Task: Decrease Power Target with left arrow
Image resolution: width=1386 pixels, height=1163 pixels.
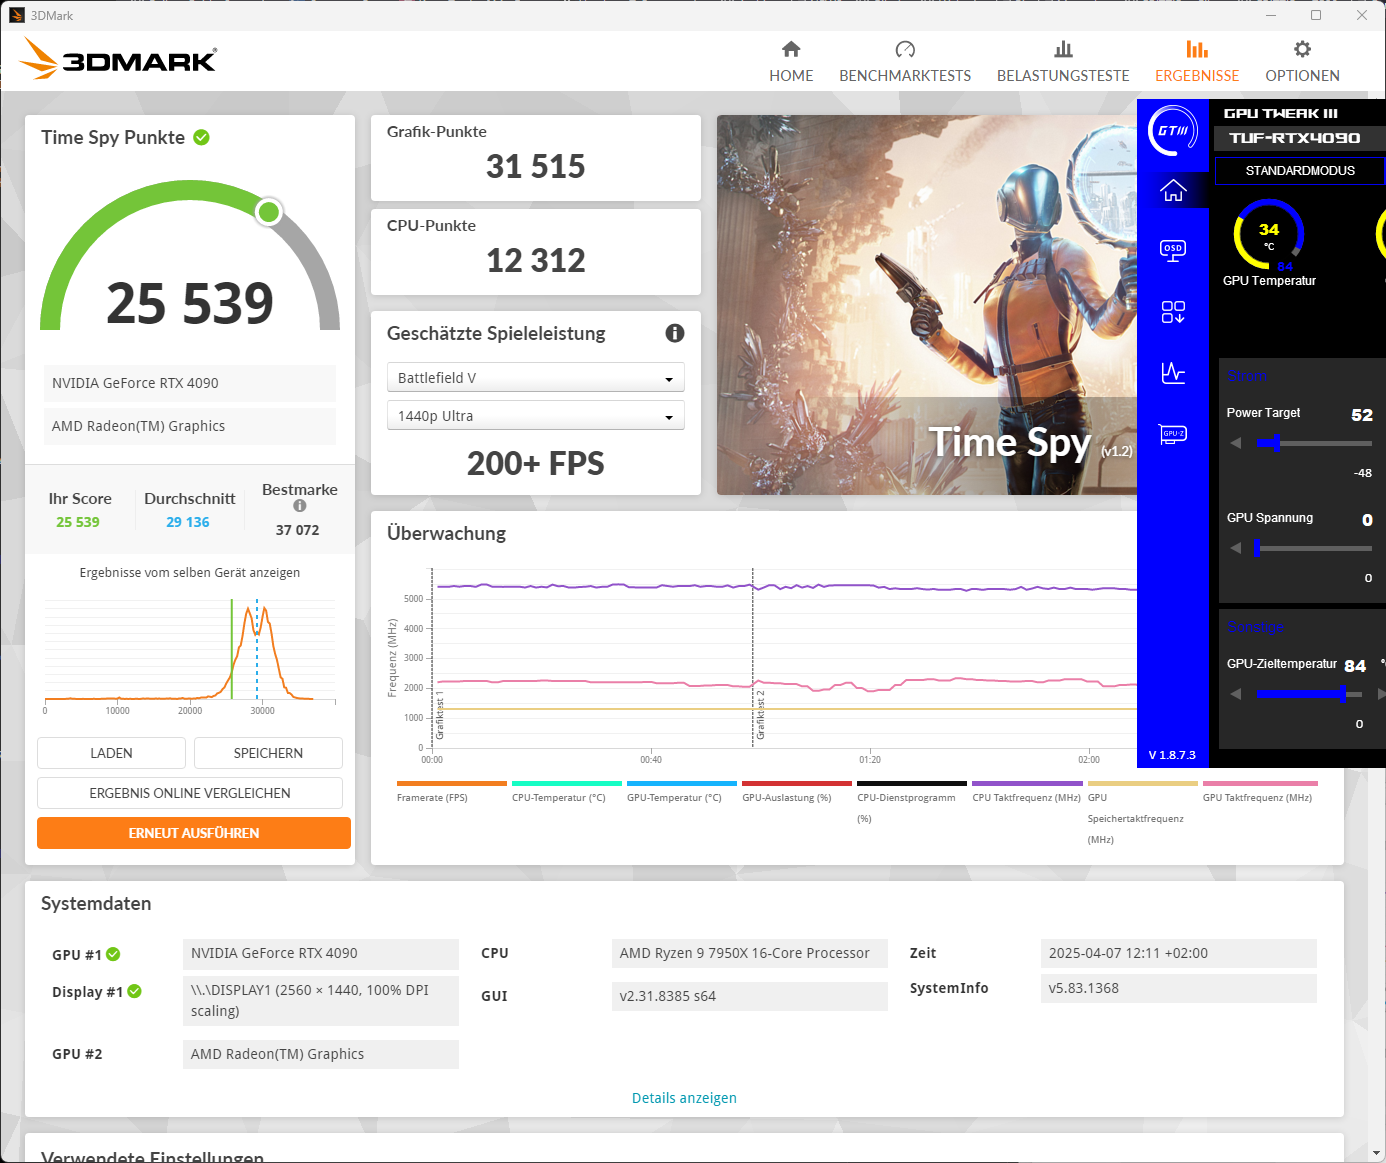Action: (x=1236, y=442)
